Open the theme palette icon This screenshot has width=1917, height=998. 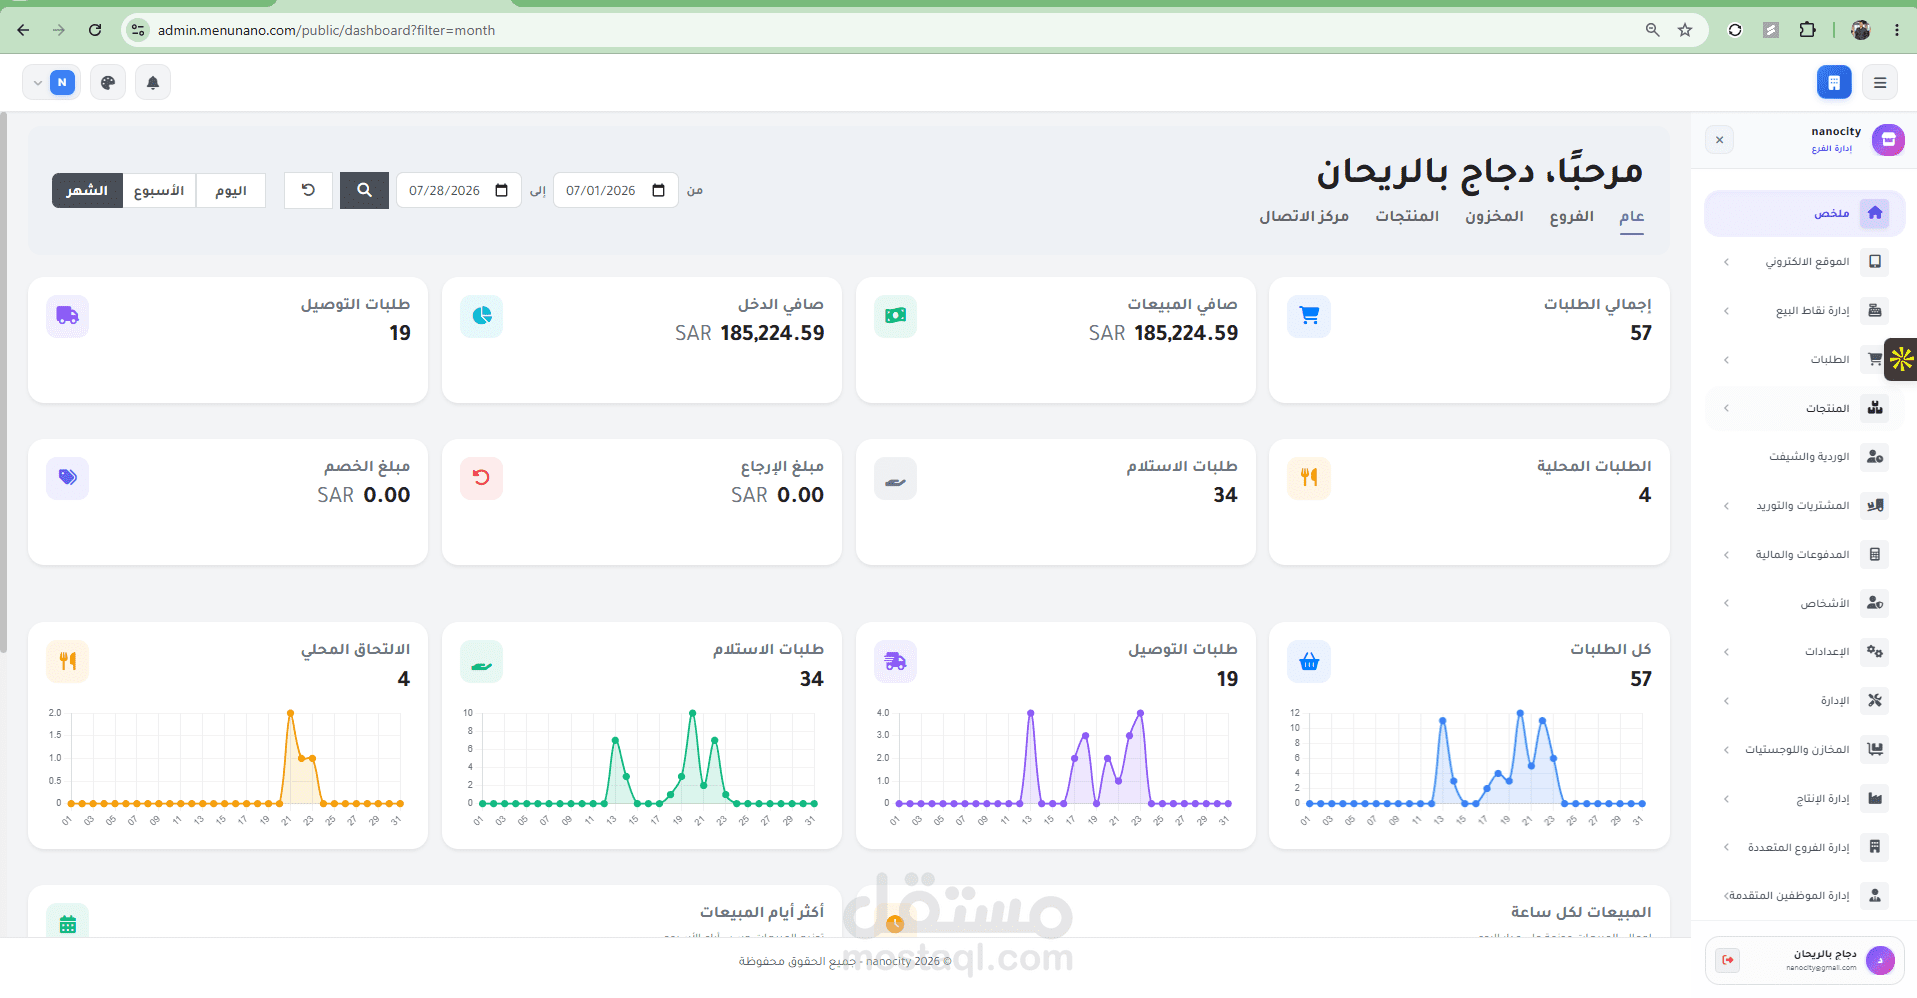108,82
